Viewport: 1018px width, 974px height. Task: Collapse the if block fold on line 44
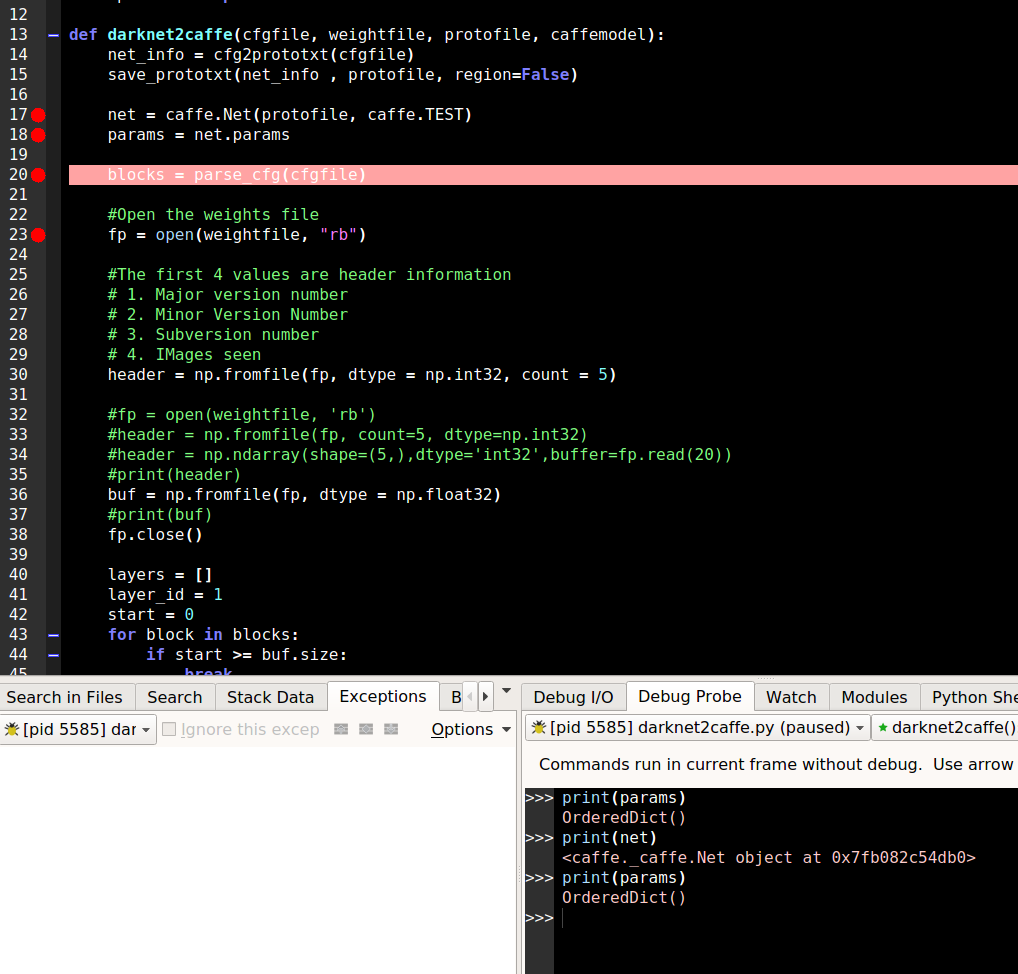click(x=54, y=655)
